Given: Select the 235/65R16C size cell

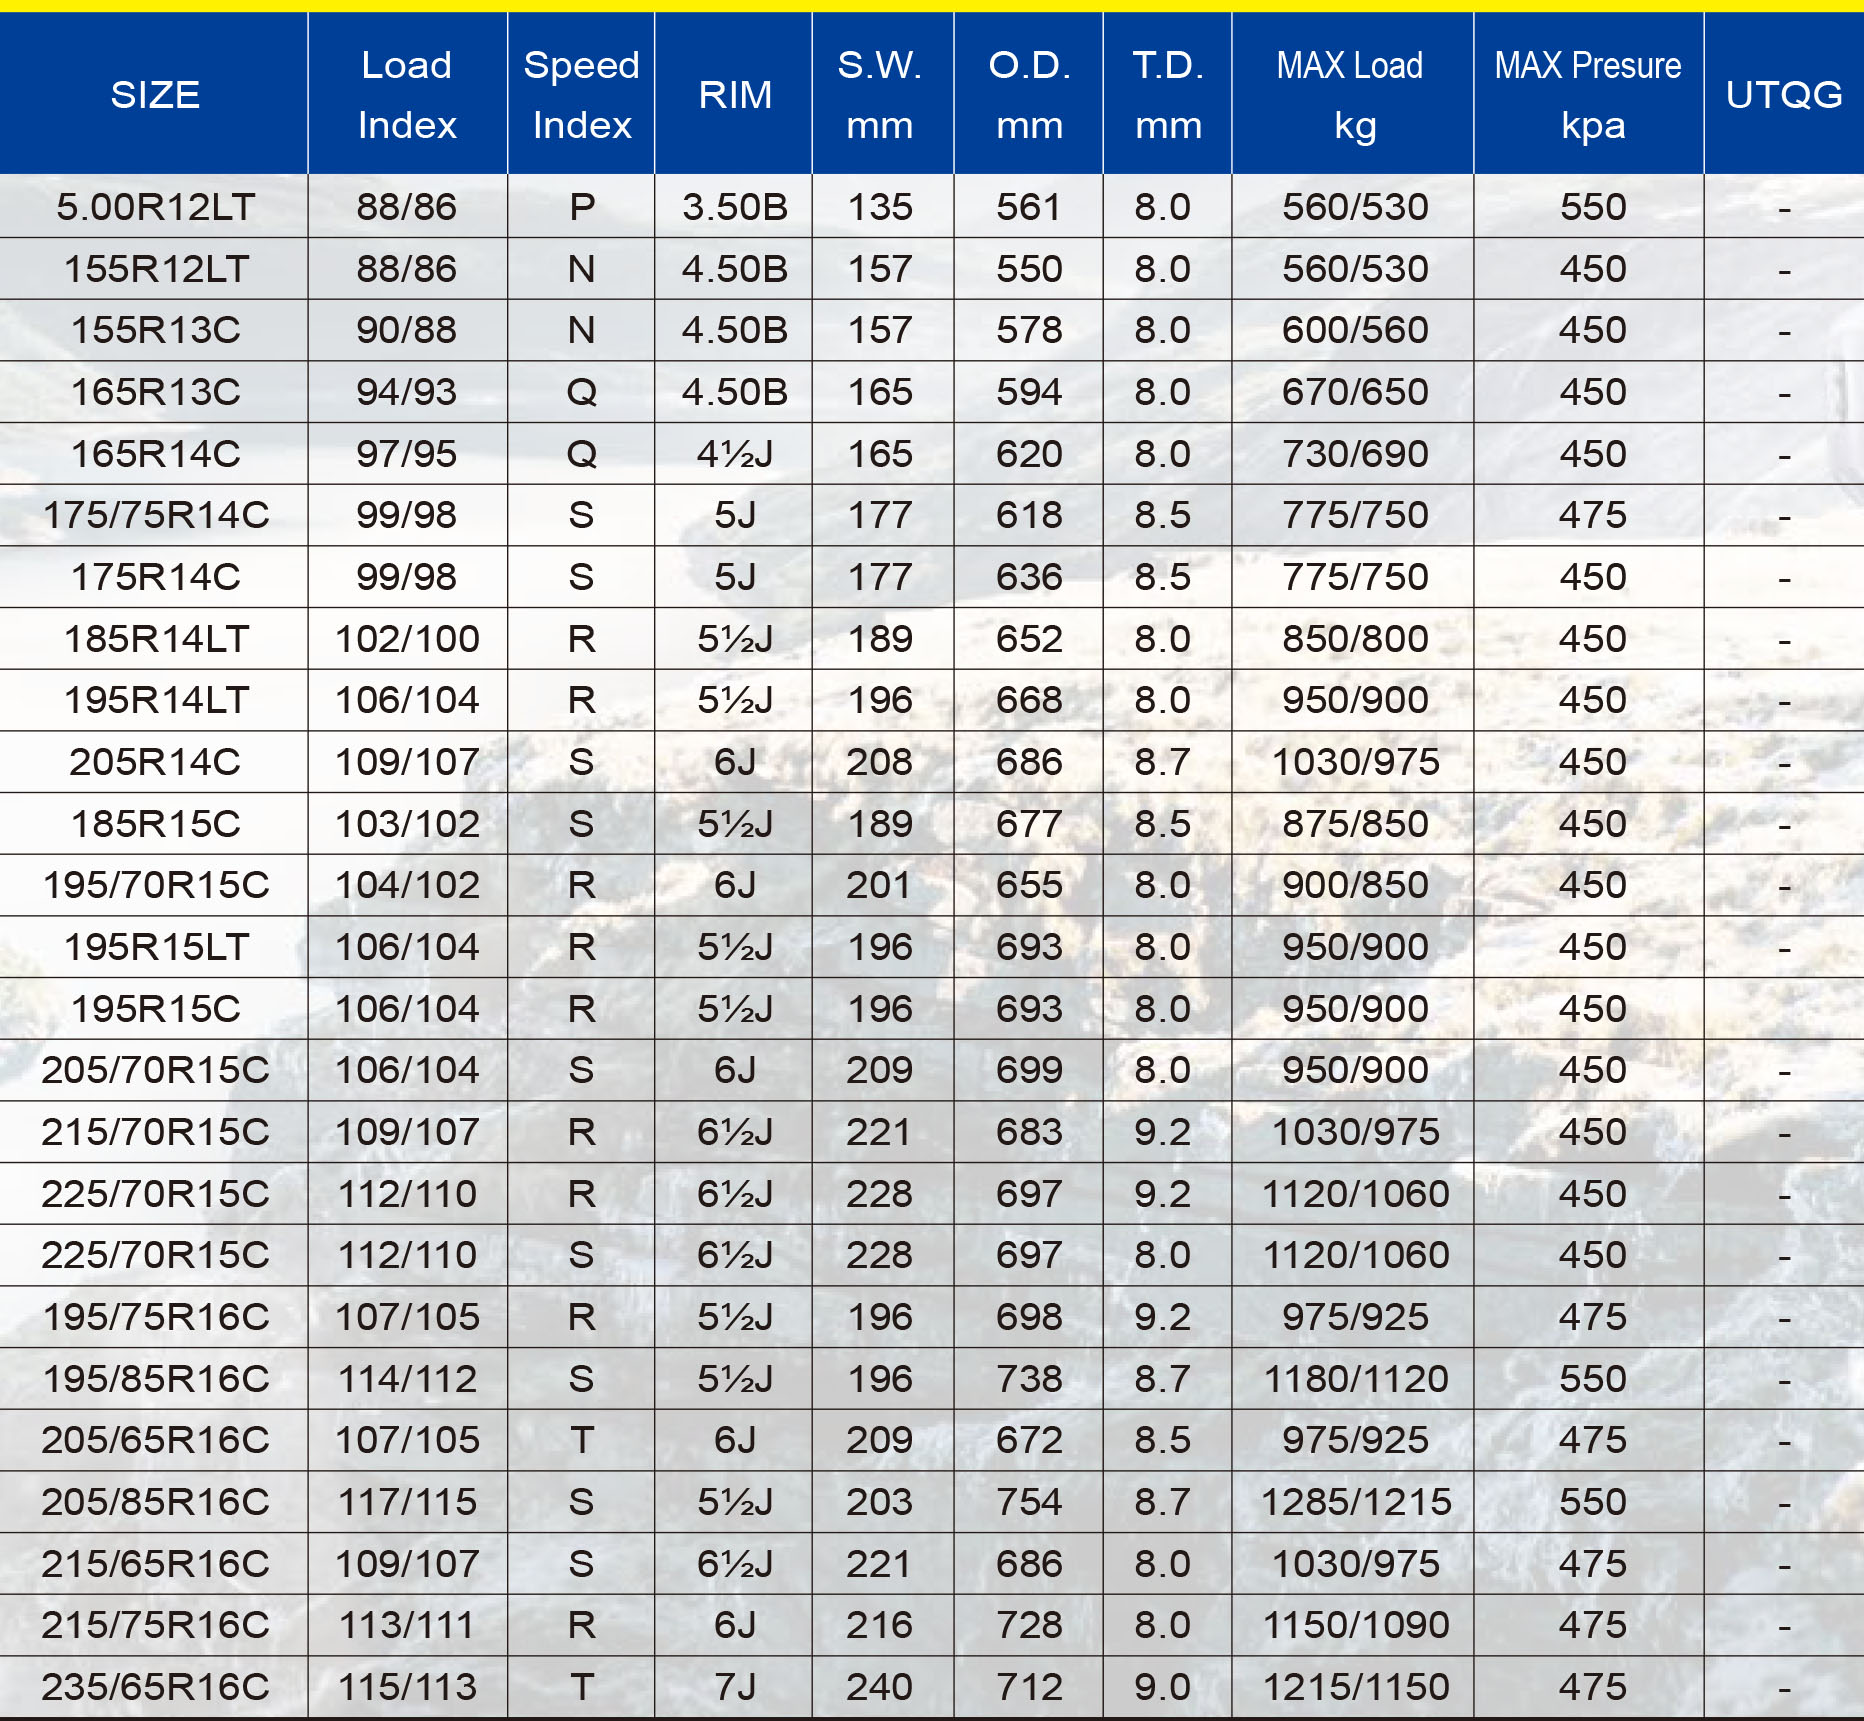Looking at the screenshot, I should 156,1687.
